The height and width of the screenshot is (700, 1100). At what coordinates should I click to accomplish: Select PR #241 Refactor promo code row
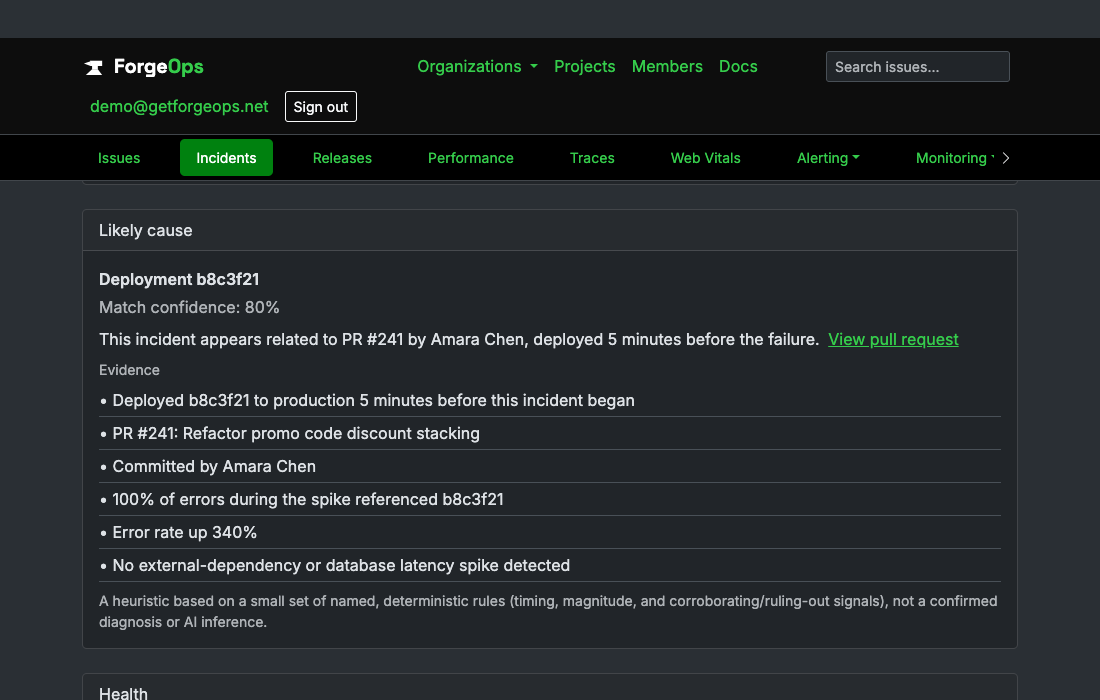tap(550, 433)
